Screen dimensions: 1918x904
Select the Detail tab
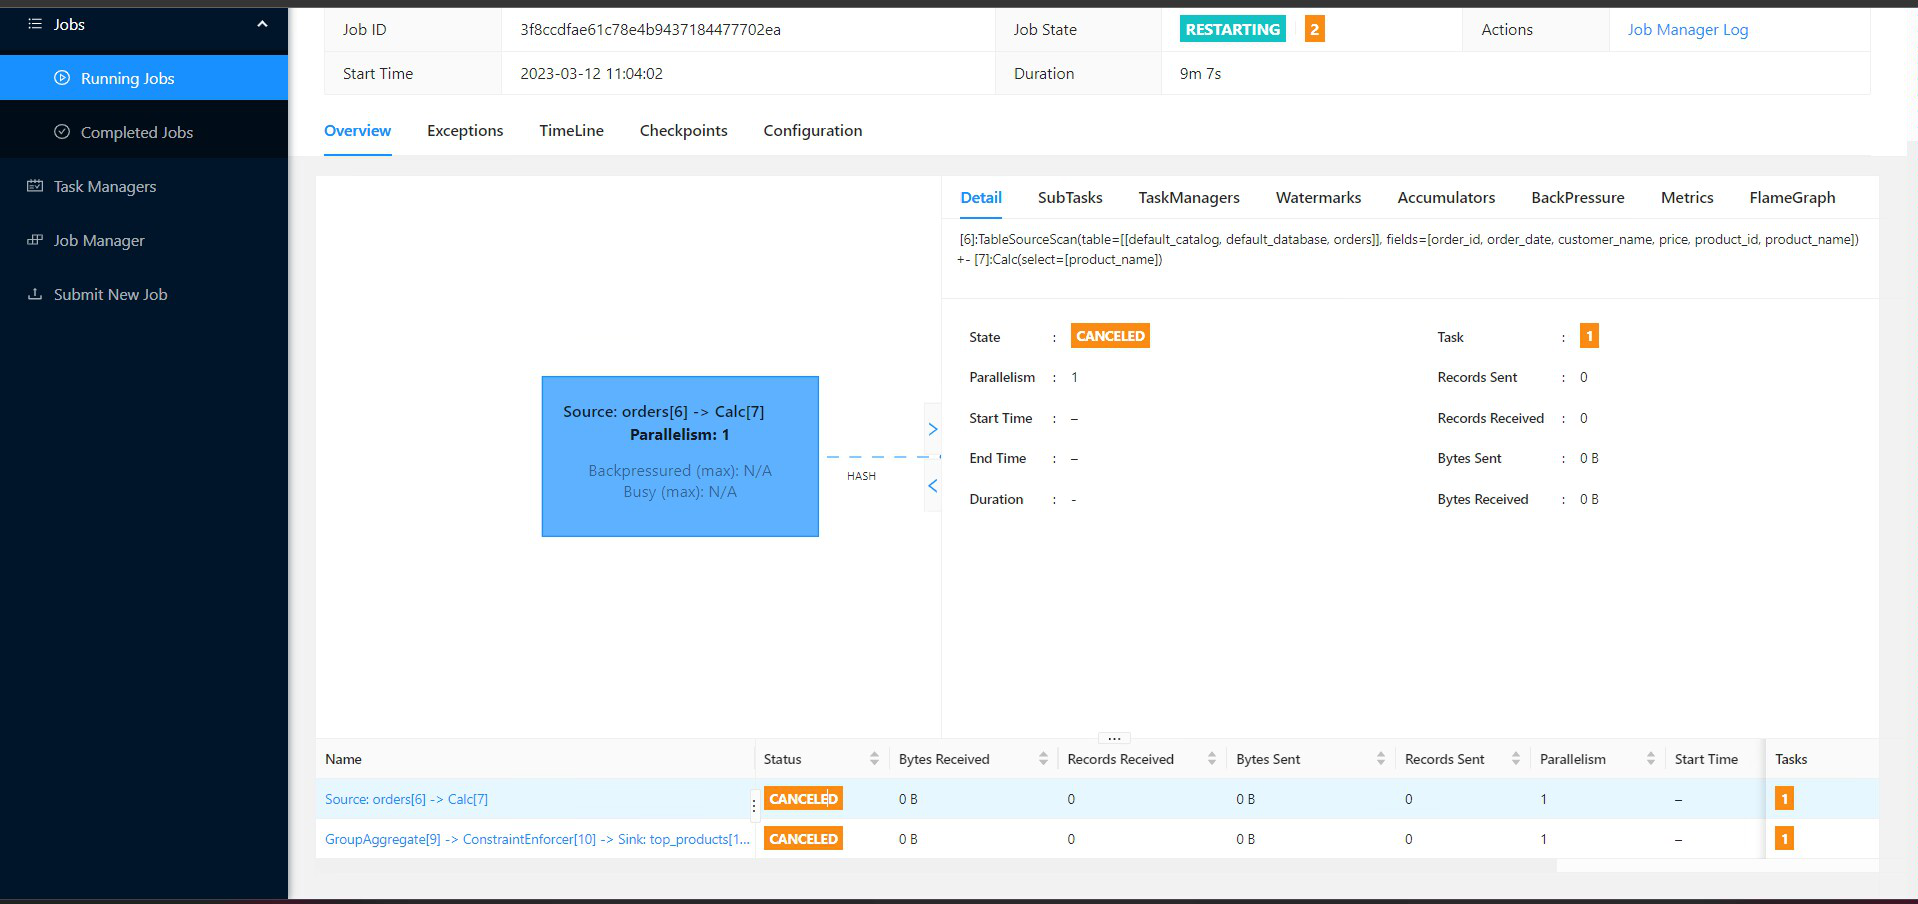pyautogui.click(x=981, y=198)
